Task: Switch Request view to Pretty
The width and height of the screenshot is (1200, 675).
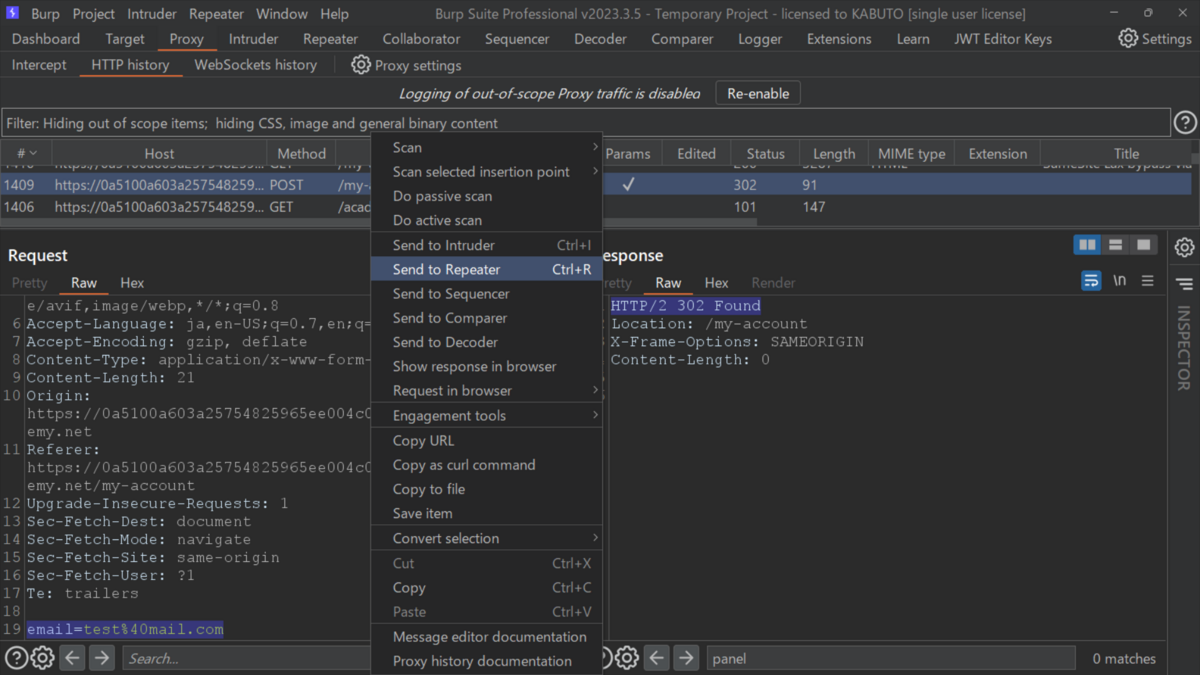Action: (30, 283)
